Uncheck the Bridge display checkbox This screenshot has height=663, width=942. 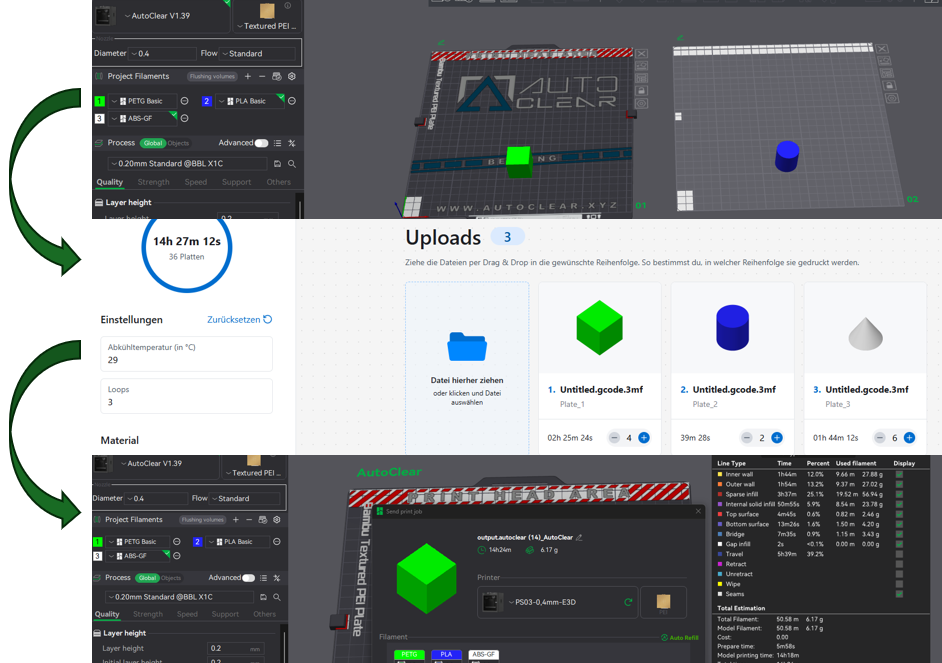click(899, 534)
